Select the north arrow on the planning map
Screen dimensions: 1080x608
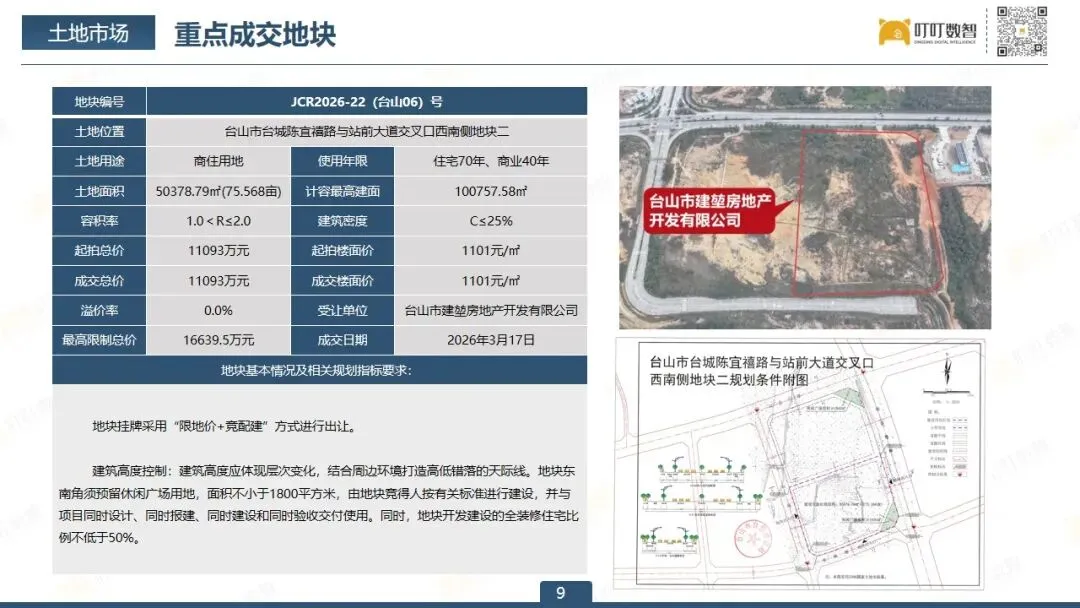947,368
